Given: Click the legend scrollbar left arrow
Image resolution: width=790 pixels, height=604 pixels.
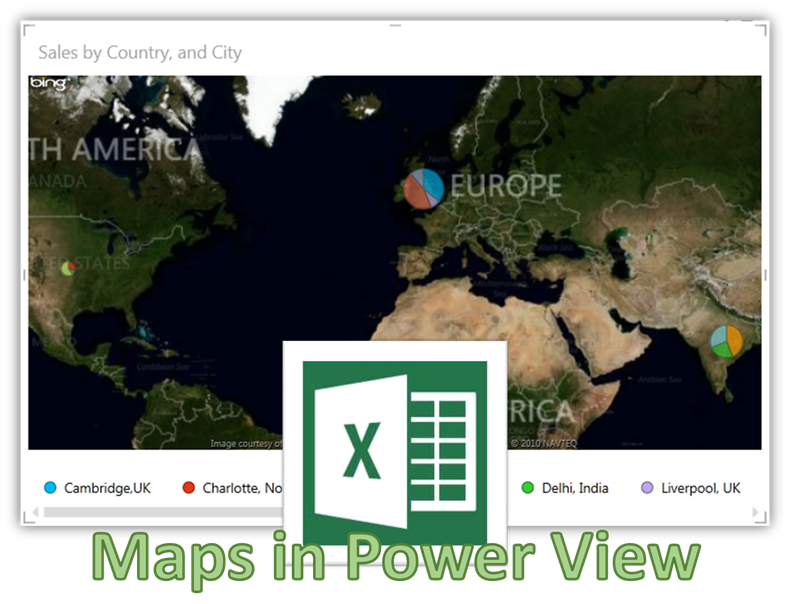Looking at the screenshot, I should pyautogui.click(x=35, y=512).
